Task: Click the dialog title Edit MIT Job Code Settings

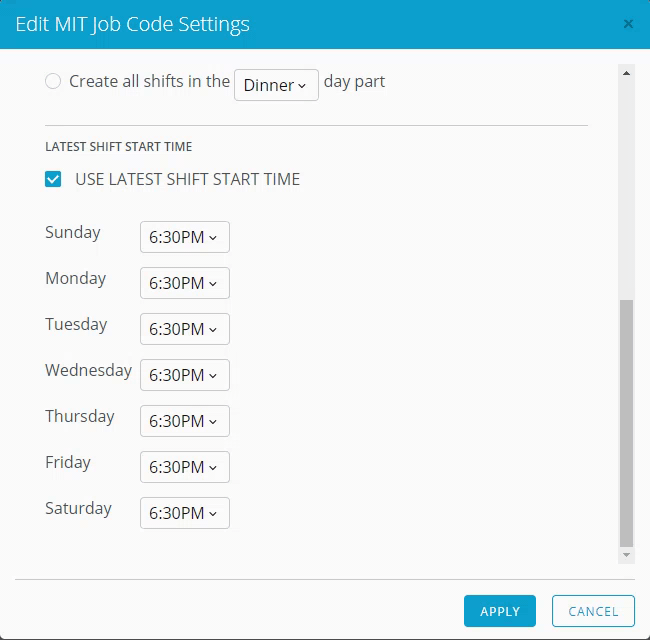Action: pos(133,24)
